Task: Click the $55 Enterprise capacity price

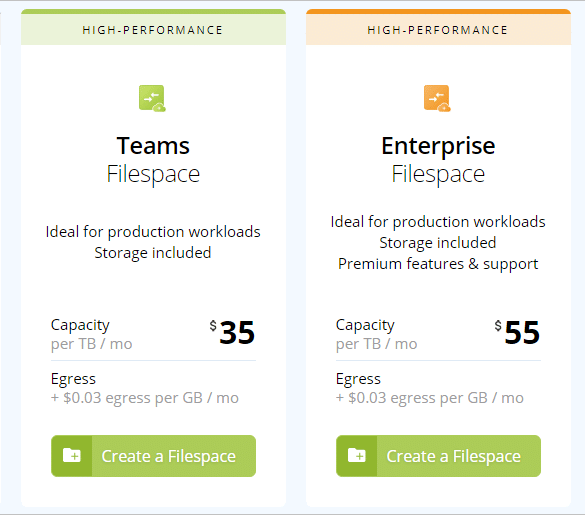Action: tap(517, 332)
